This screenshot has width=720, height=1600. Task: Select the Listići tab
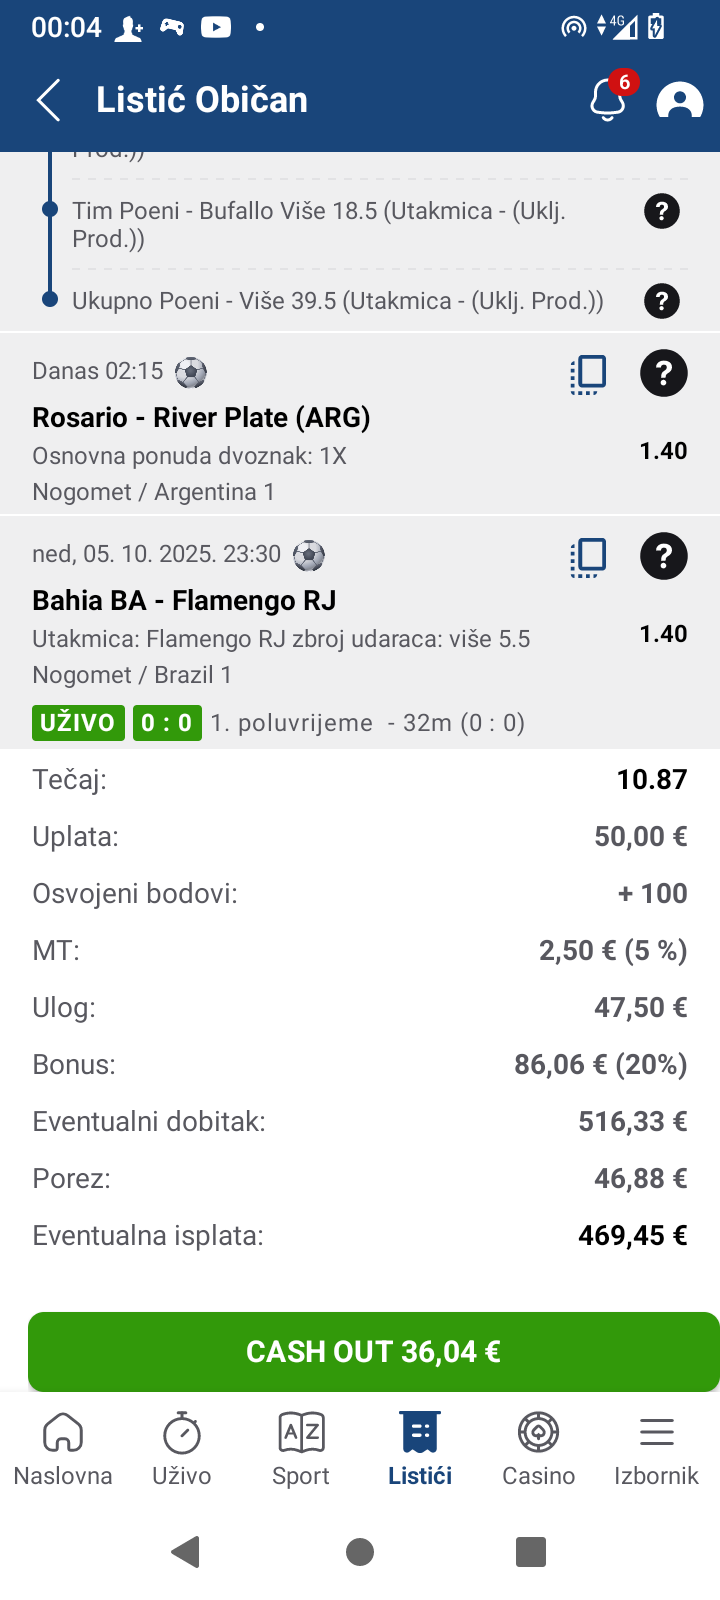(420, 1449)
